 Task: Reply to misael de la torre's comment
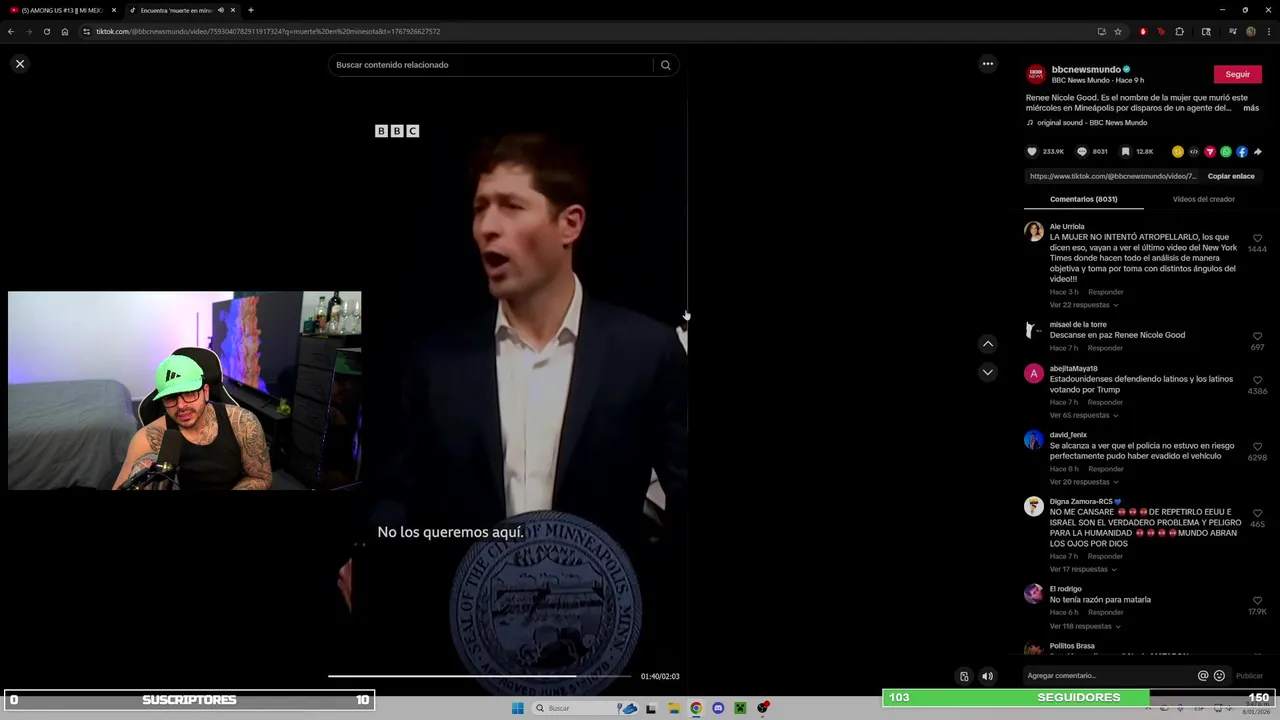pyautogui.click(x=1105, y=348)
